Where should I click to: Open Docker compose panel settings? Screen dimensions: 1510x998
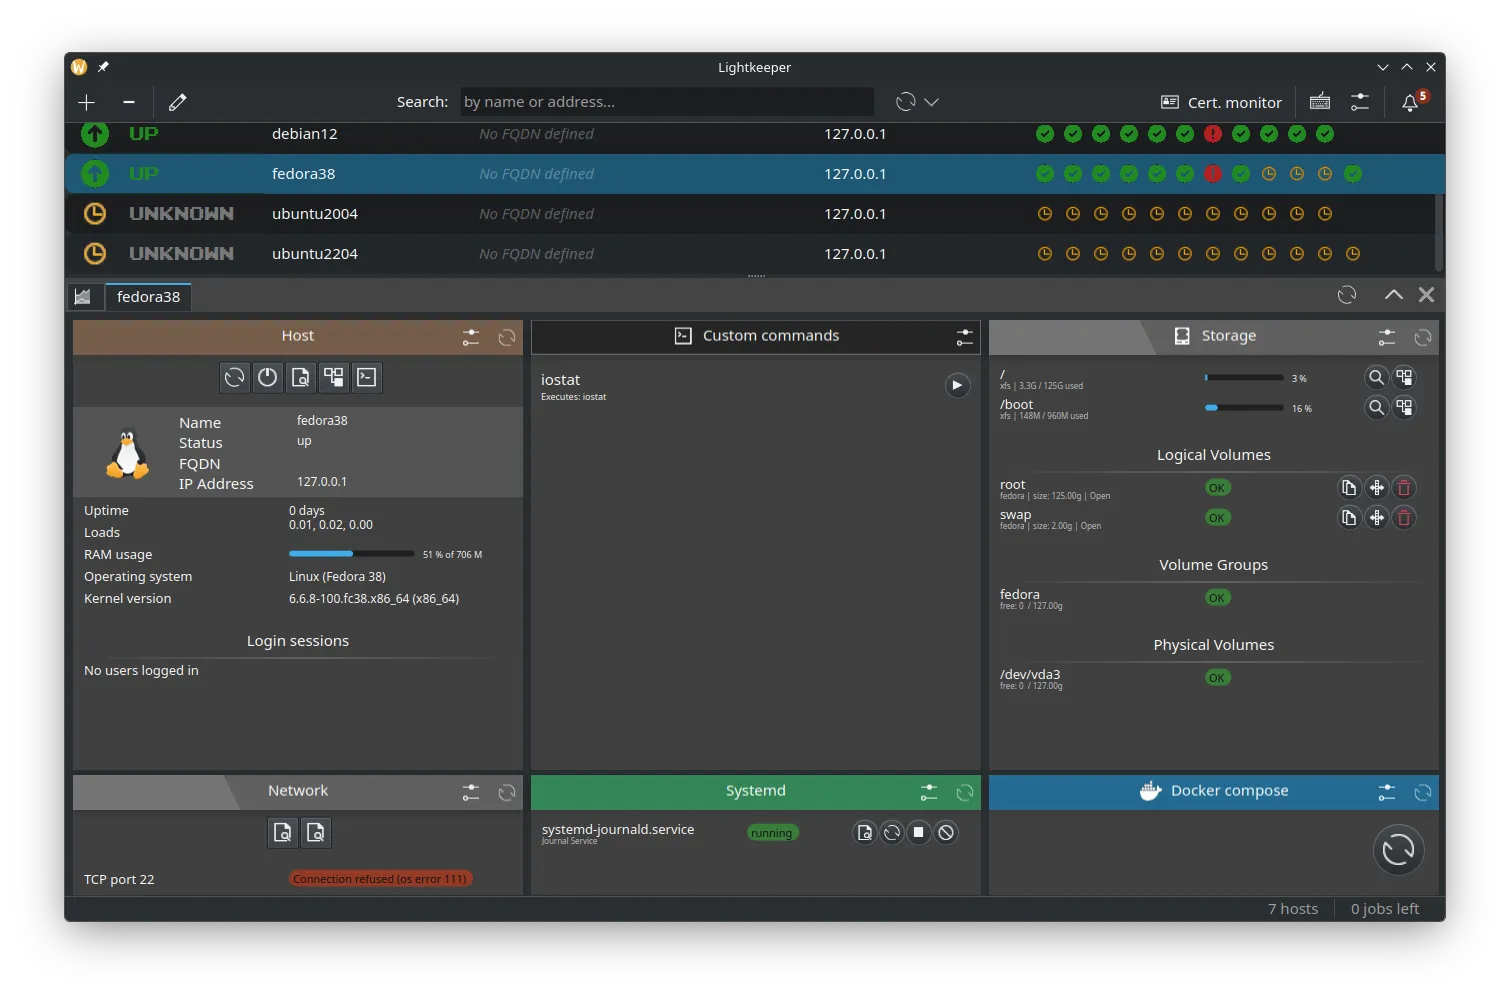1387,792
